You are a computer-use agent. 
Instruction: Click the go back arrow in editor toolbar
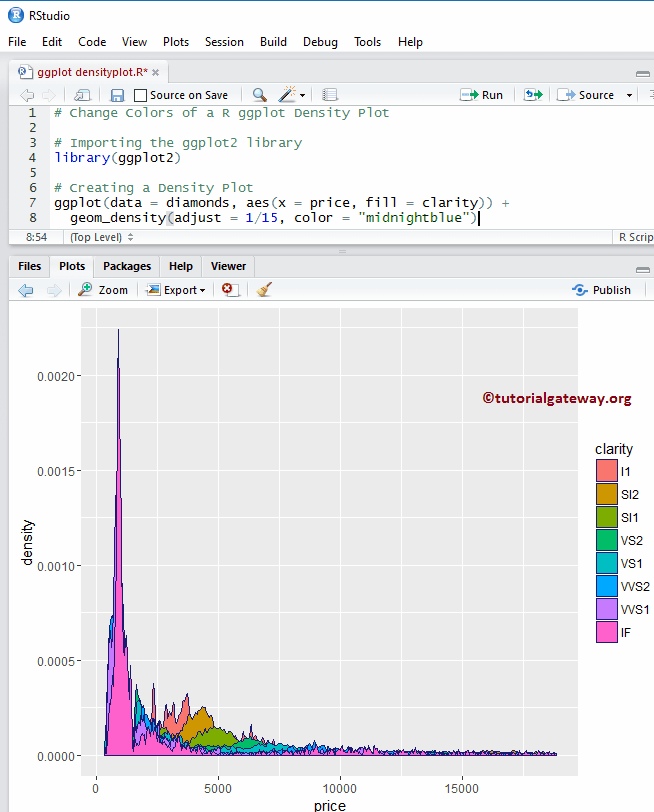pyautogui.click(x=27, y=95)
